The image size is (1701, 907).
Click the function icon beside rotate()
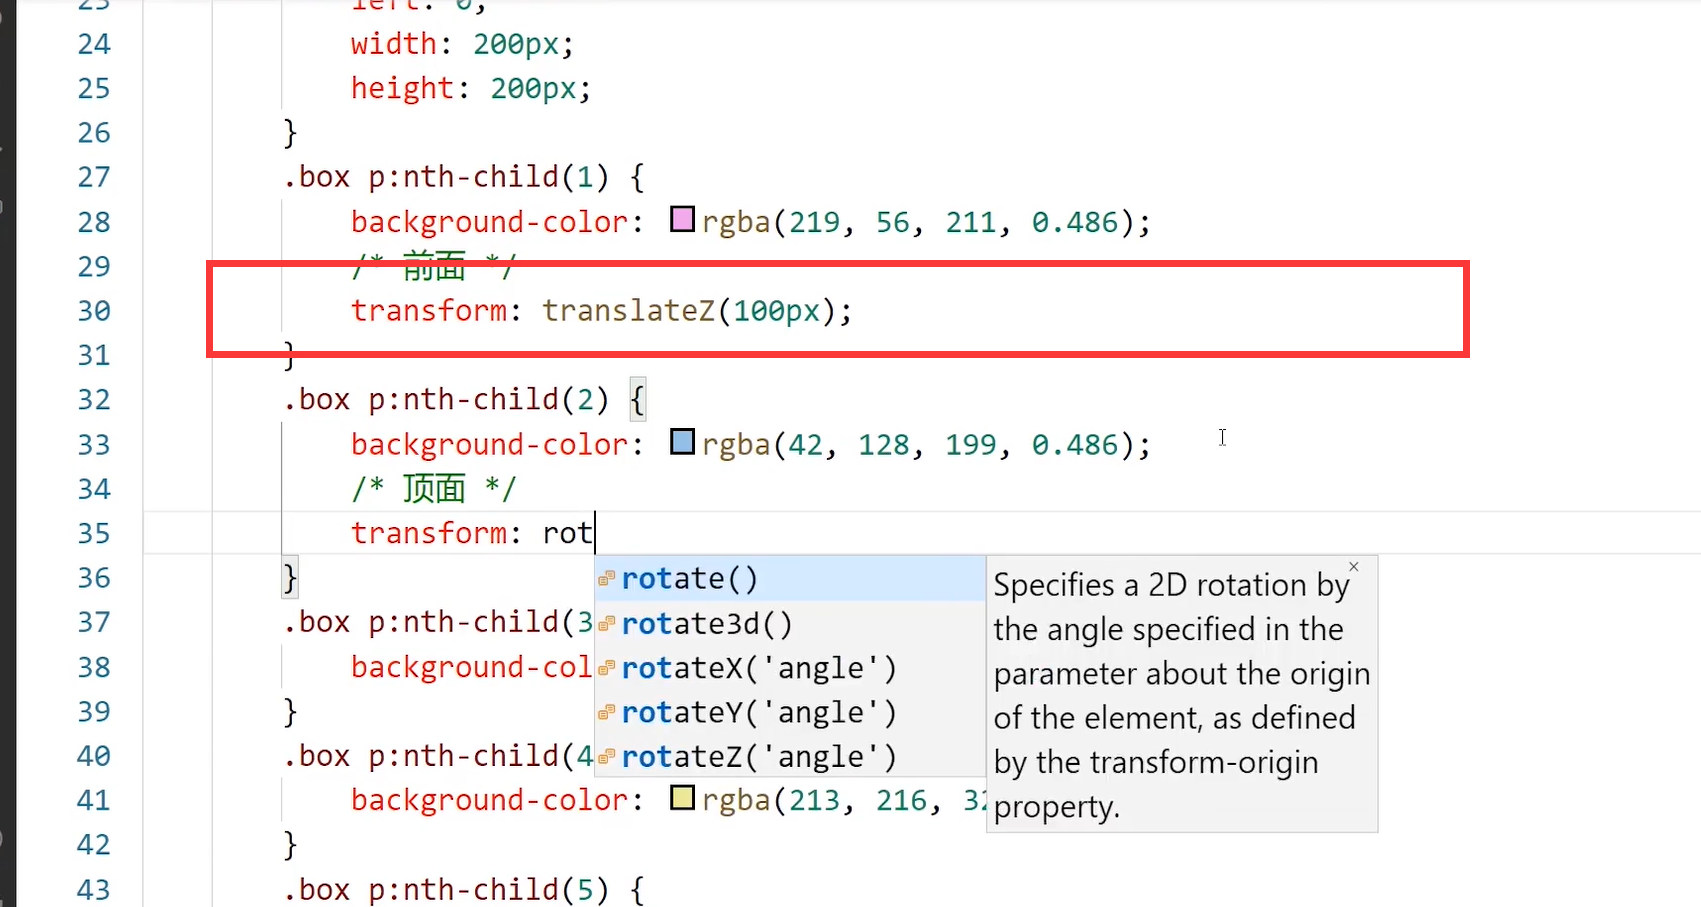click(606, 579)
